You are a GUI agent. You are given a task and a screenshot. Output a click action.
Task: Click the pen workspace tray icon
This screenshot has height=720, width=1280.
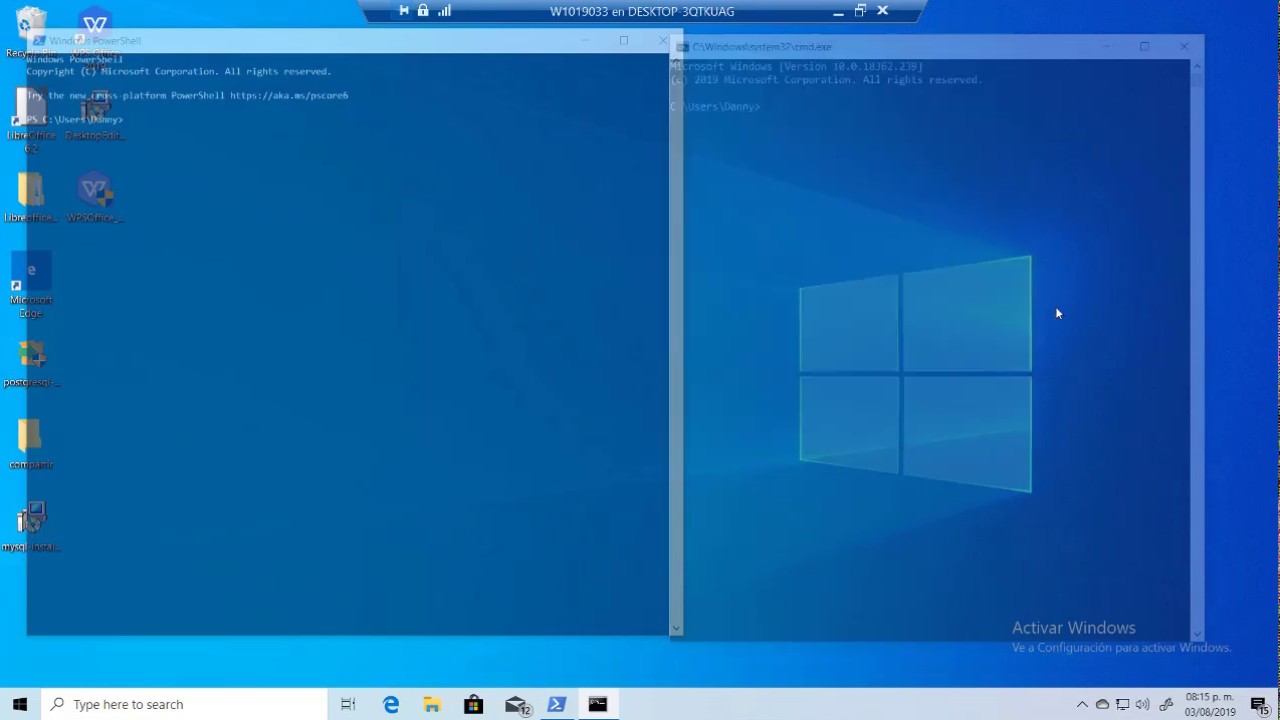(1166, 705)
